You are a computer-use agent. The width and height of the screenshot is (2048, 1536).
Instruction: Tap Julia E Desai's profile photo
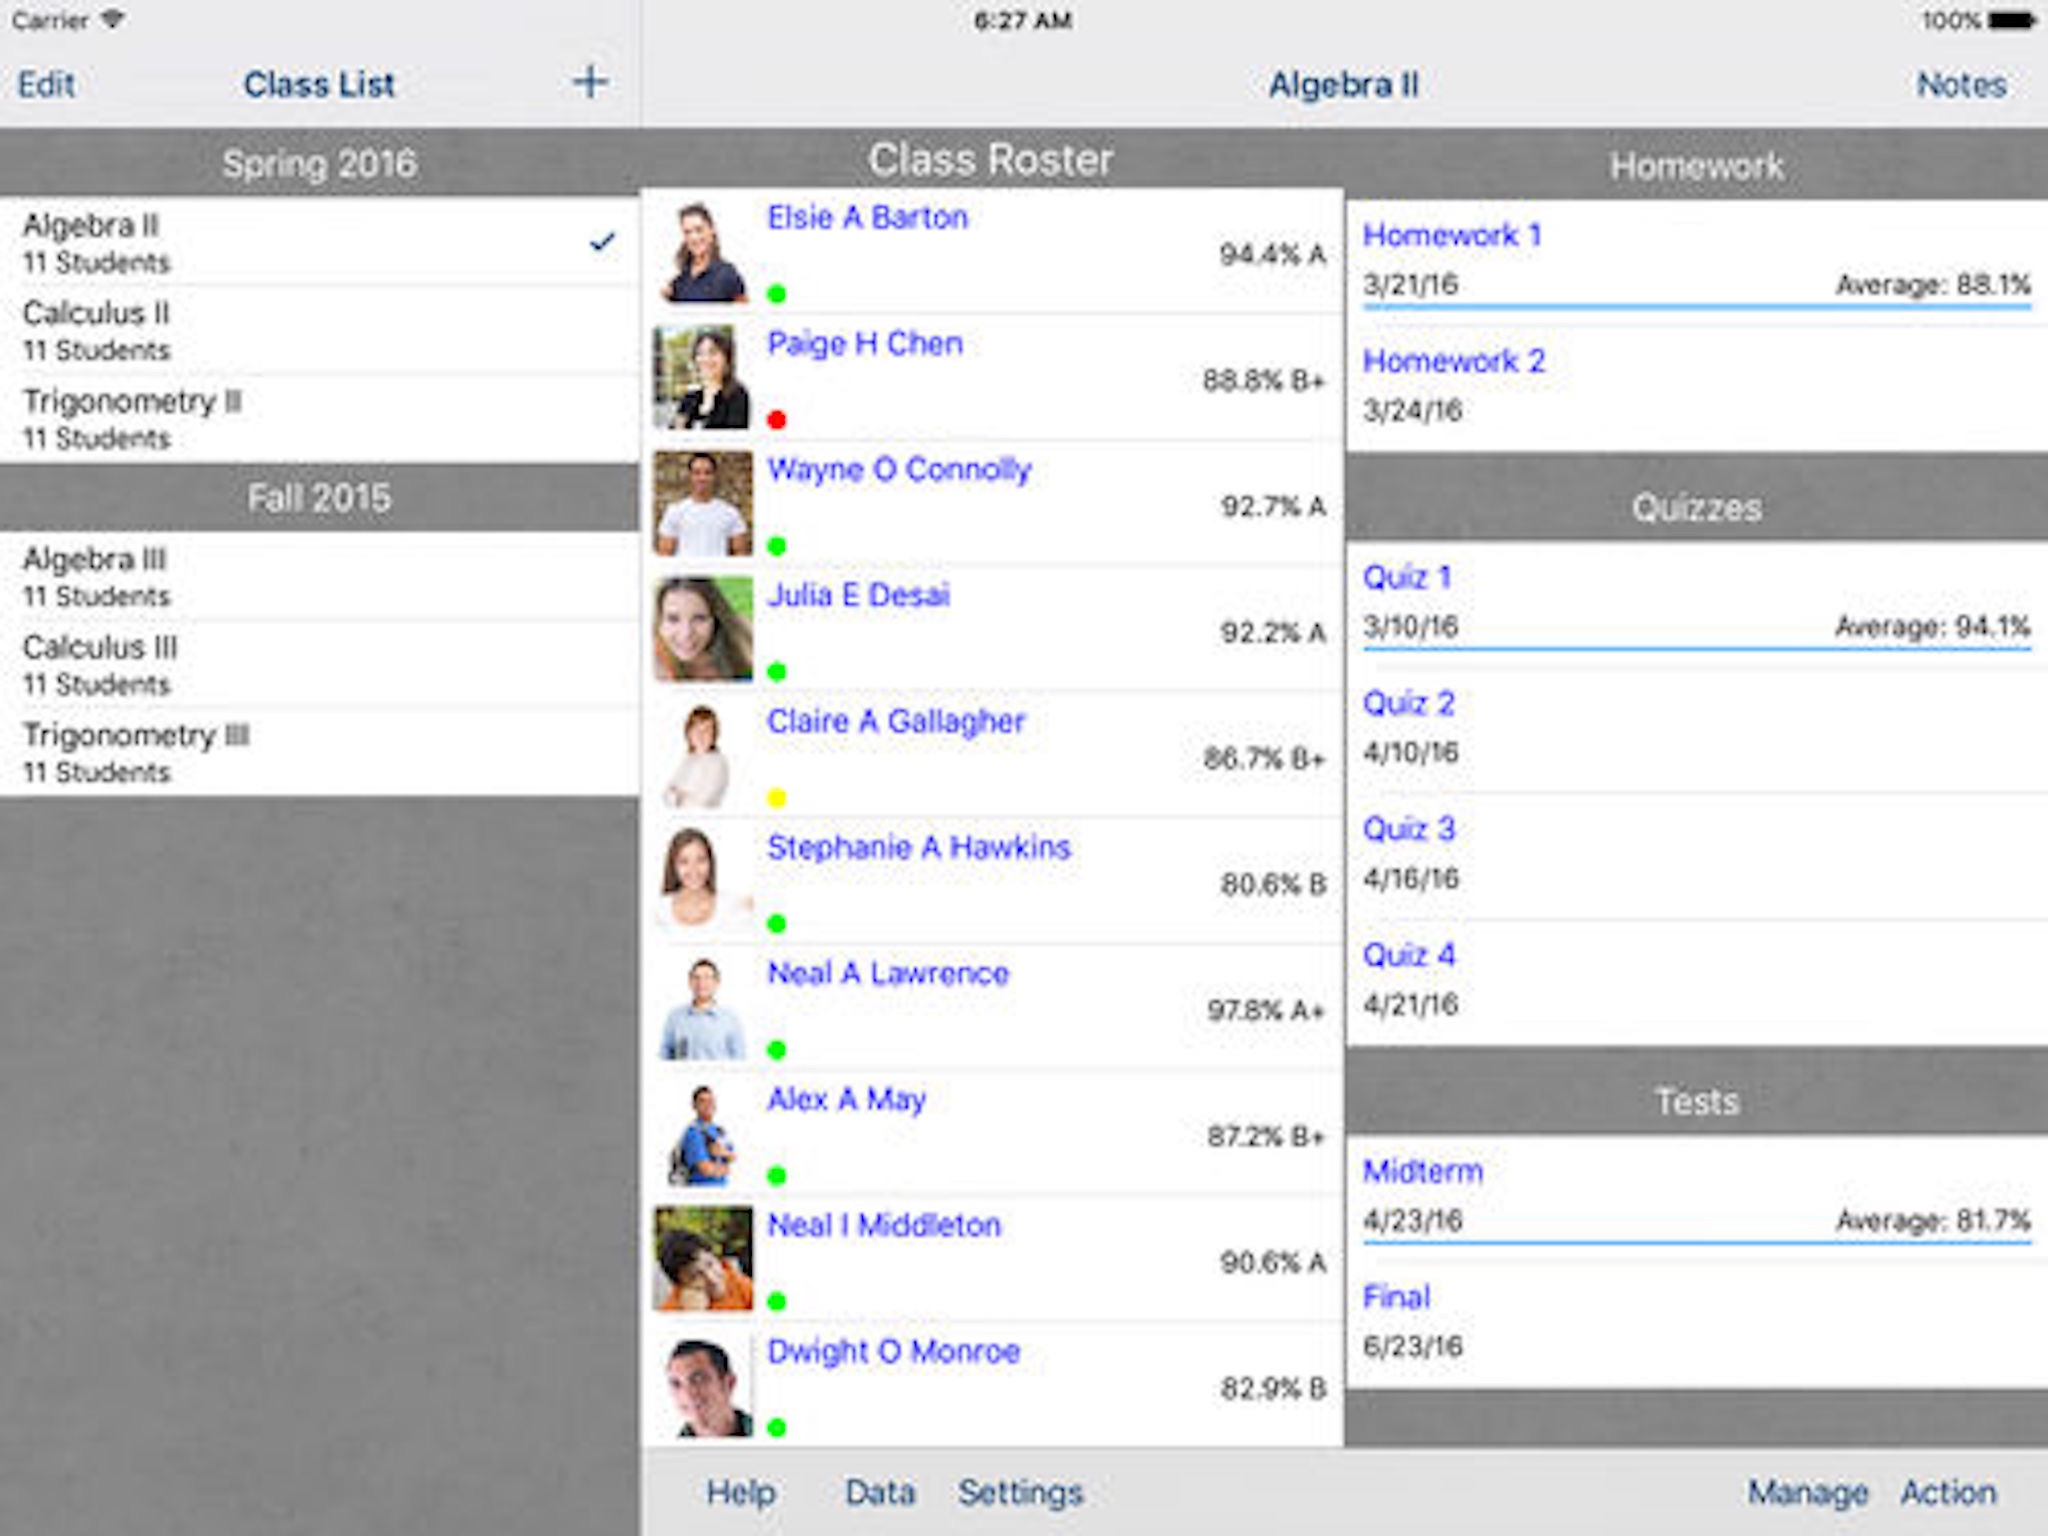point(702,630)
